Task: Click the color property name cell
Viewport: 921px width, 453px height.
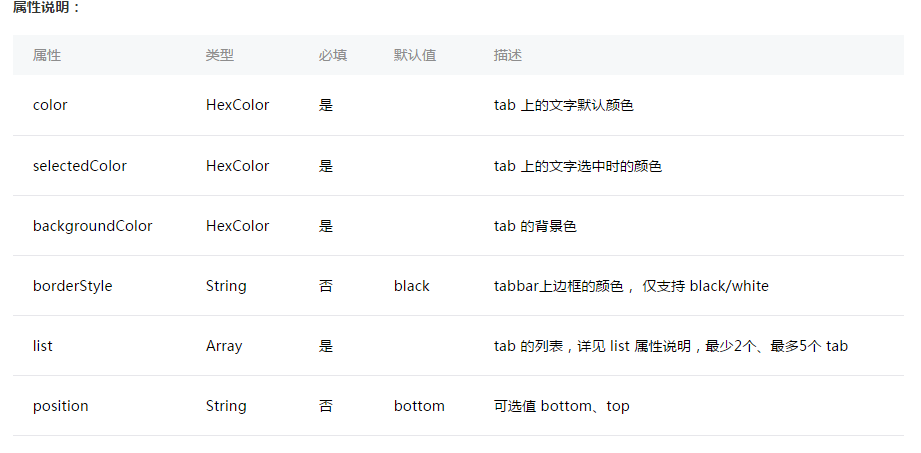Action: pos(50,105)
